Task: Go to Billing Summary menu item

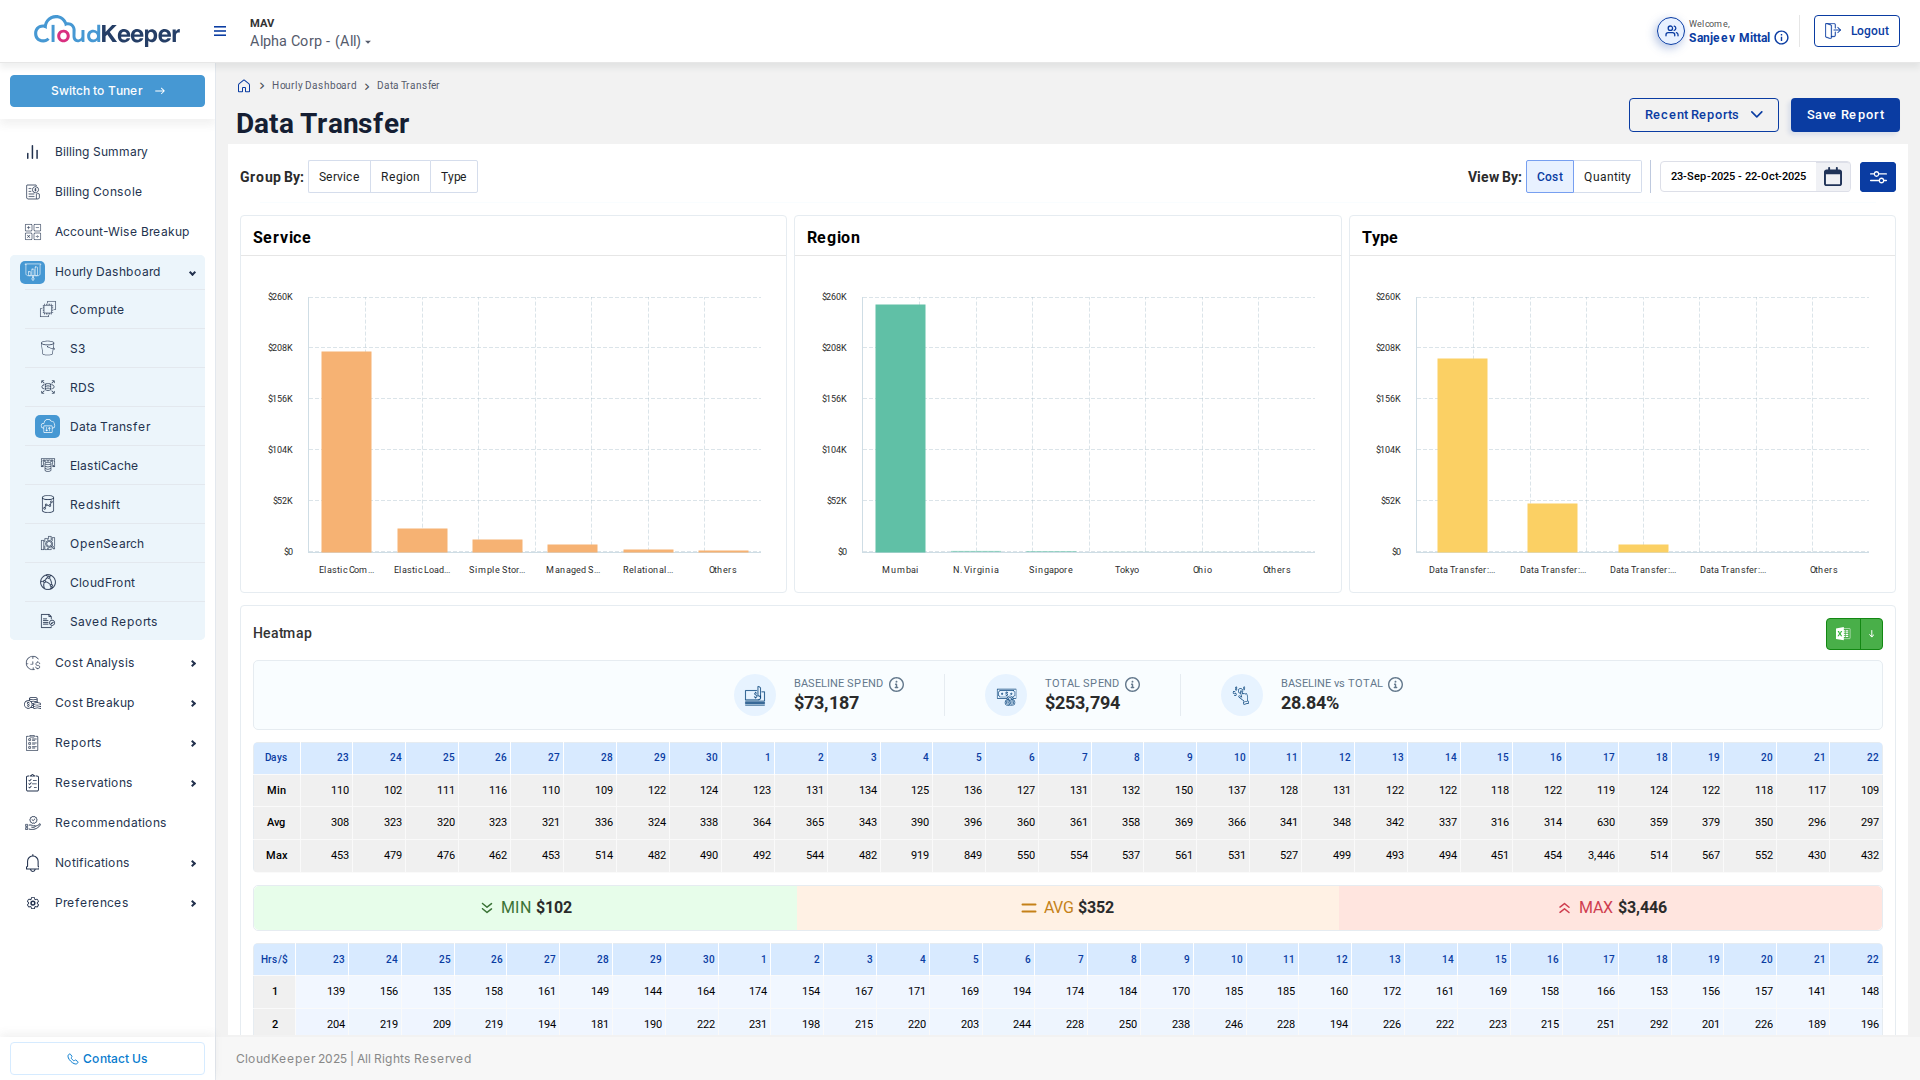Action: click(x=101, y=152)
